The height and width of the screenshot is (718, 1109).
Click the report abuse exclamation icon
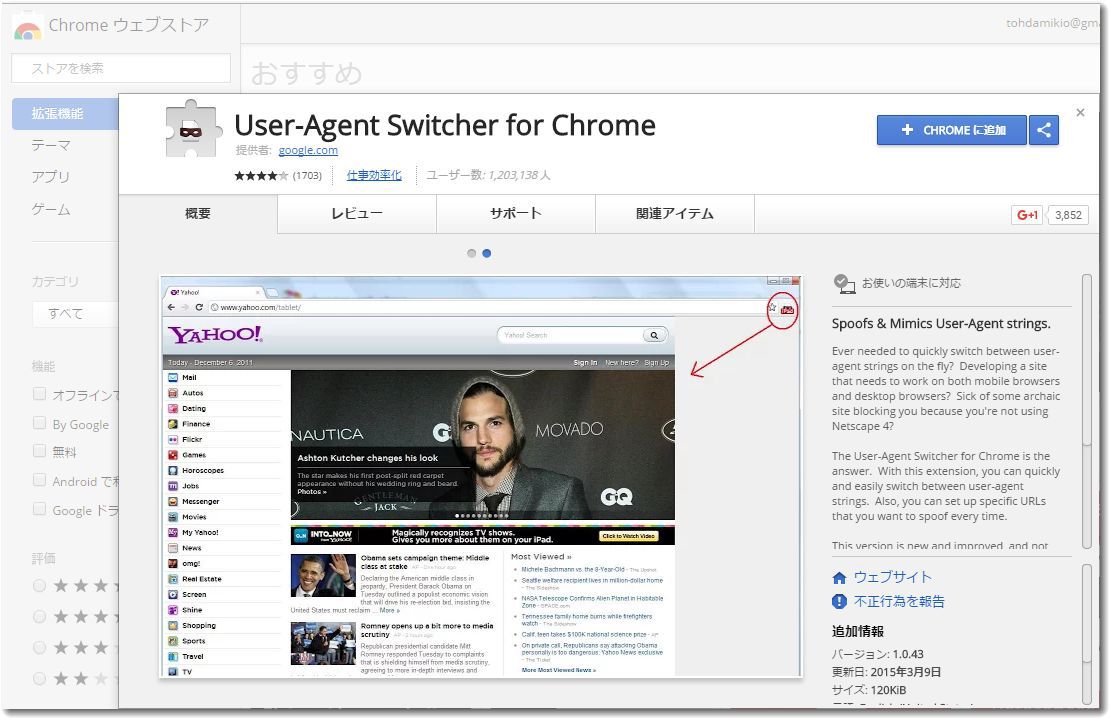840,602
